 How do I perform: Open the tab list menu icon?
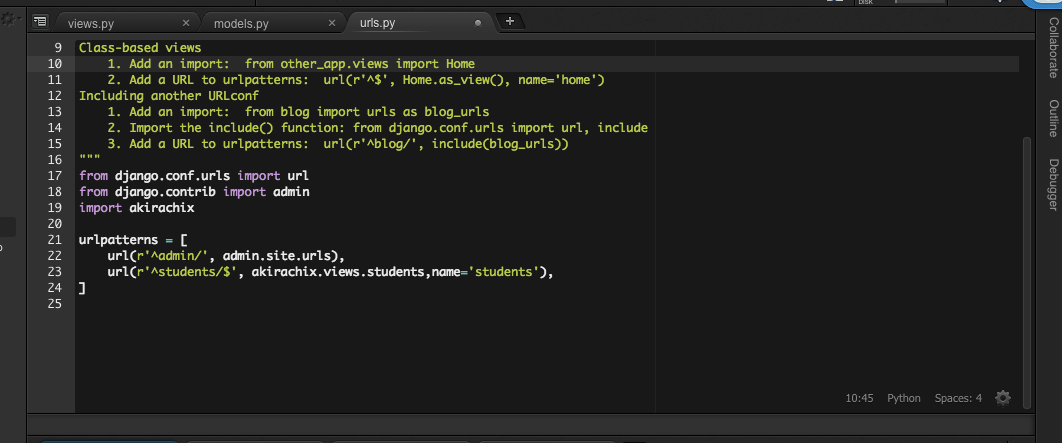(x=40, y=21)
